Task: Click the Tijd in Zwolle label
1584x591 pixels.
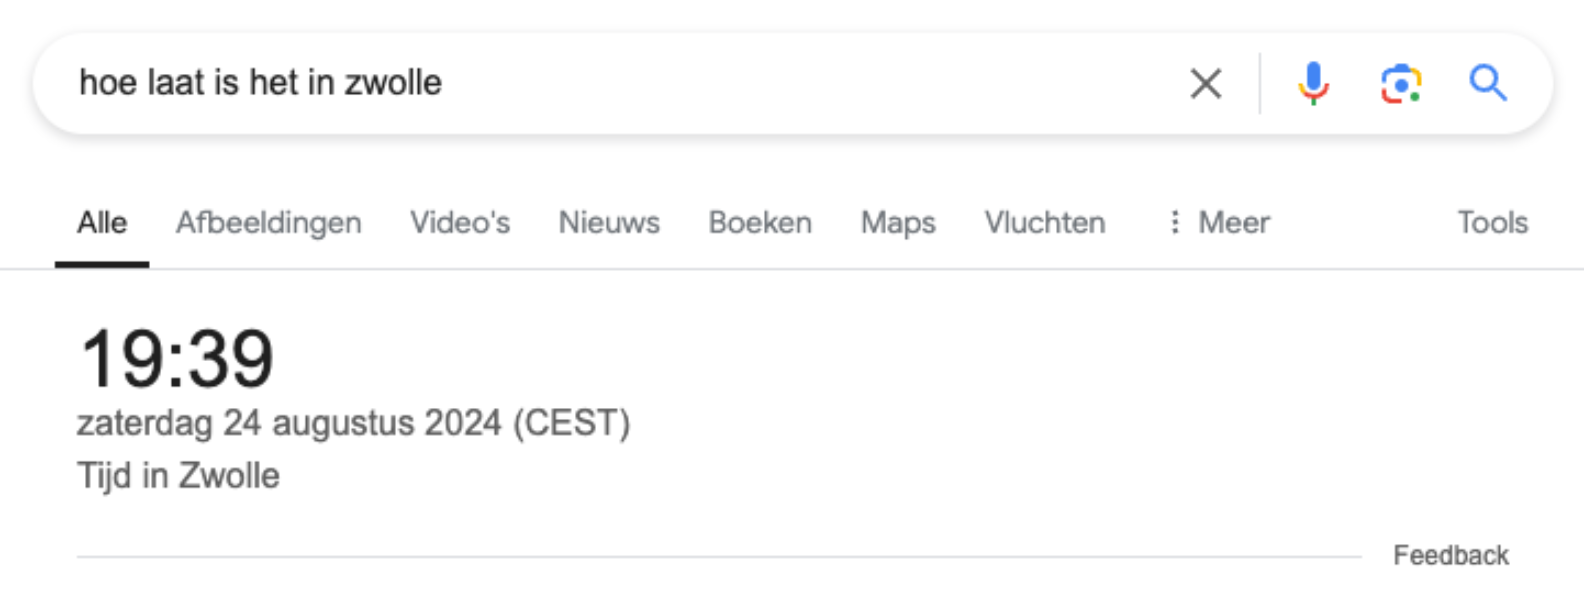Action: [178, 475]
